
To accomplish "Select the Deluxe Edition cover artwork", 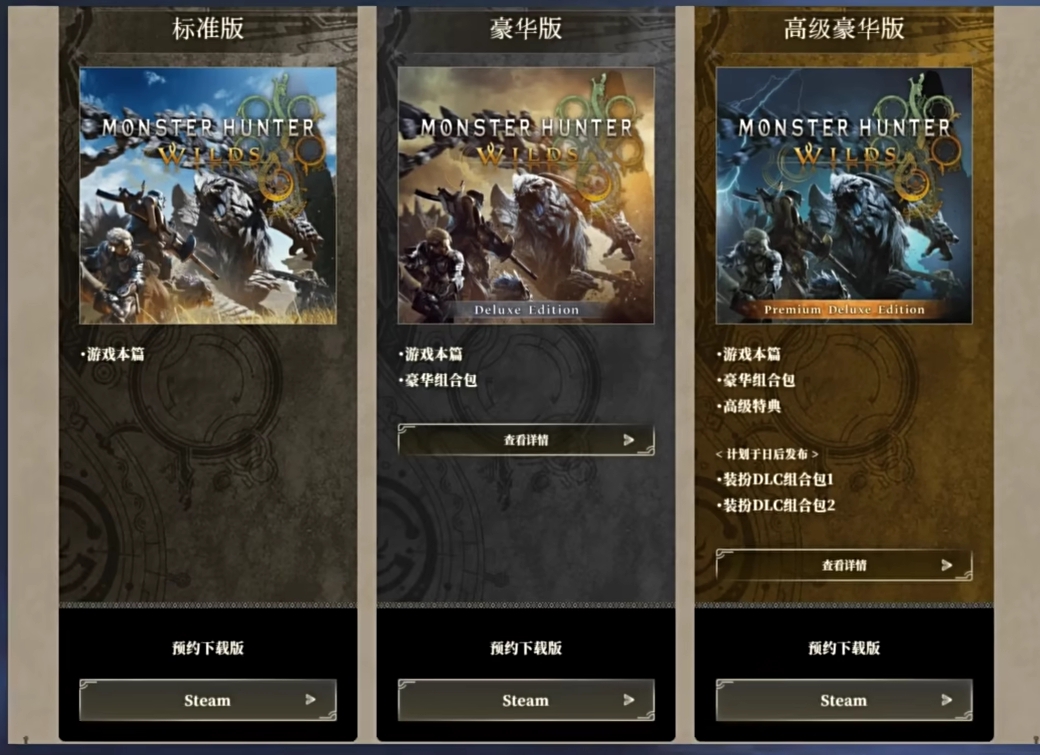I will [526, 196].
